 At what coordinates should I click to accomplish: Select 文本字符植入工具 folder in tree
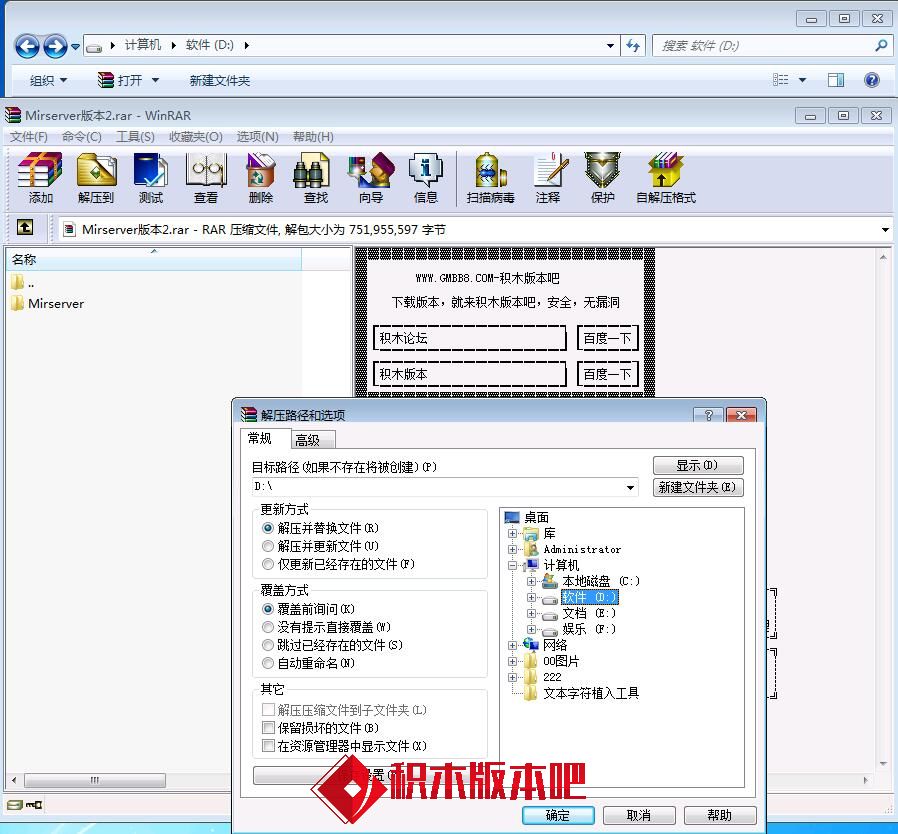coord(590,693)
